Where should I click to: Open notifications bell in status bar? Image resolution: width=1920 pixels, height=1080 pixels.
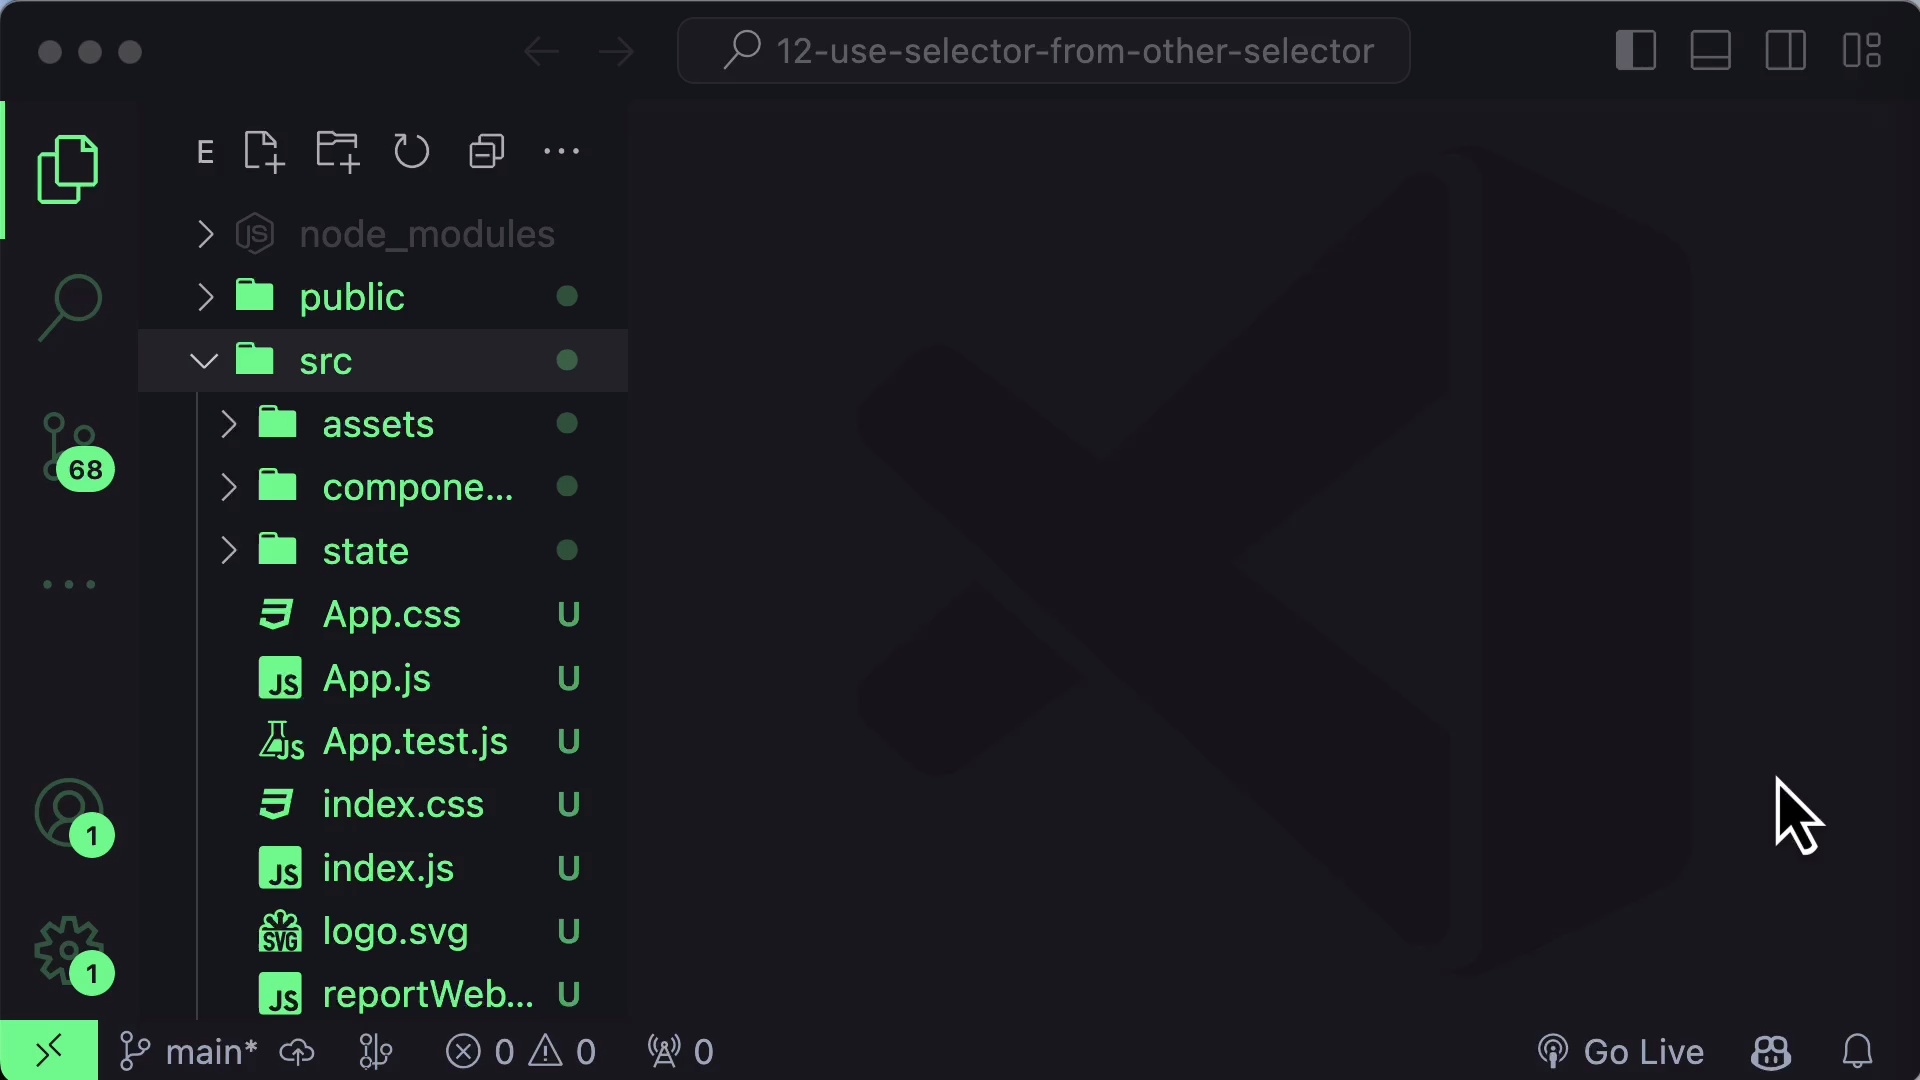1858,1052
